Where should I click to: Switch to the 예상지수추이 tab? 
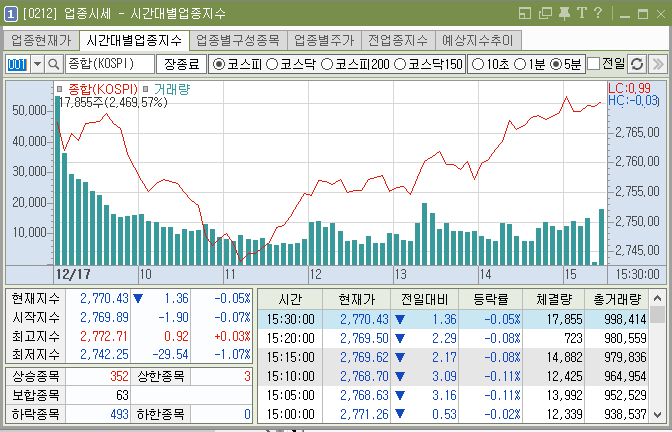point(478,41)
